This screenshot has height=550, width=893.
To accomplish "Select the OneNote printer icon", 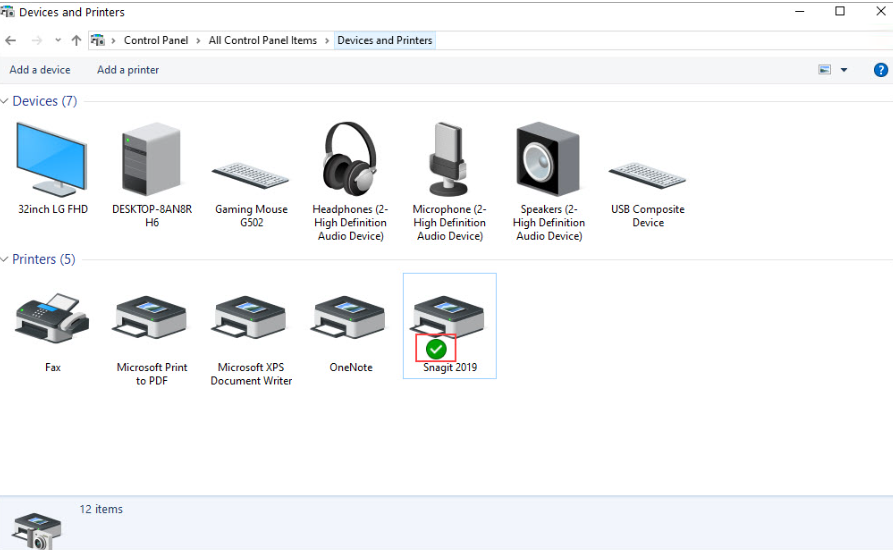I will click(350, 319).
